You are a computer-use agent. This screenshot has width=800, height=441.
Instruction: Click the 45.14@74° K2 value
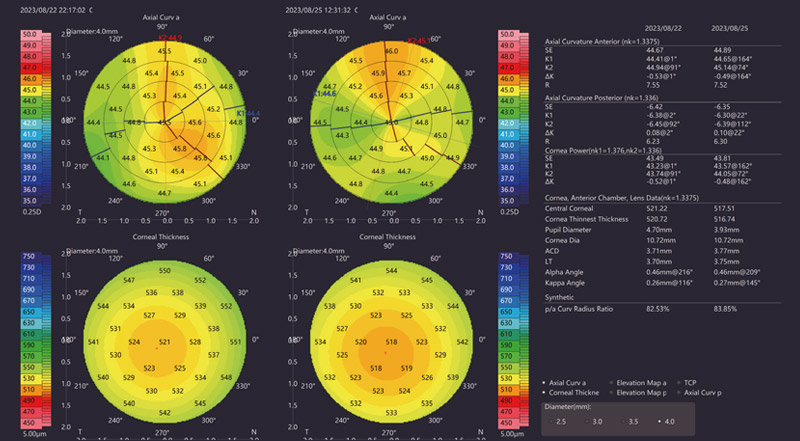coord(730,67)
